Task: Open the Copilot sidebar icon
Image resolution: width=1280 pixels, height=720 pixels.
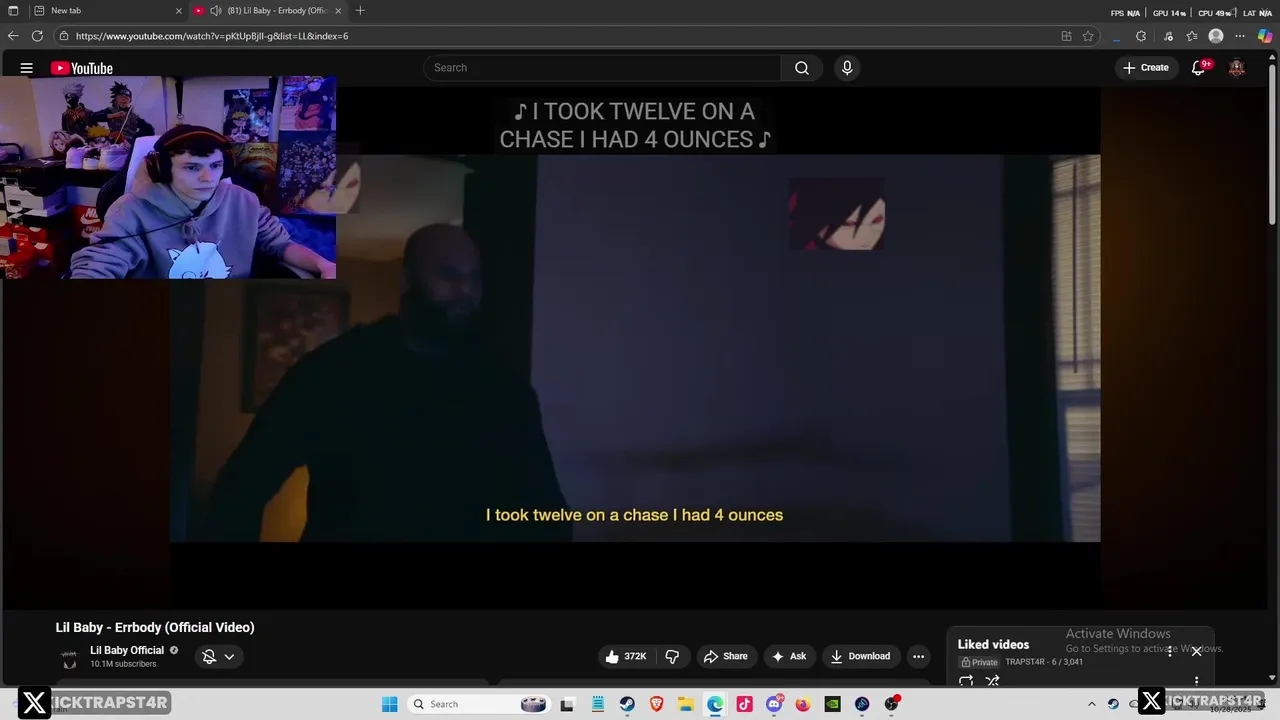Action: tap(1265, 36)
